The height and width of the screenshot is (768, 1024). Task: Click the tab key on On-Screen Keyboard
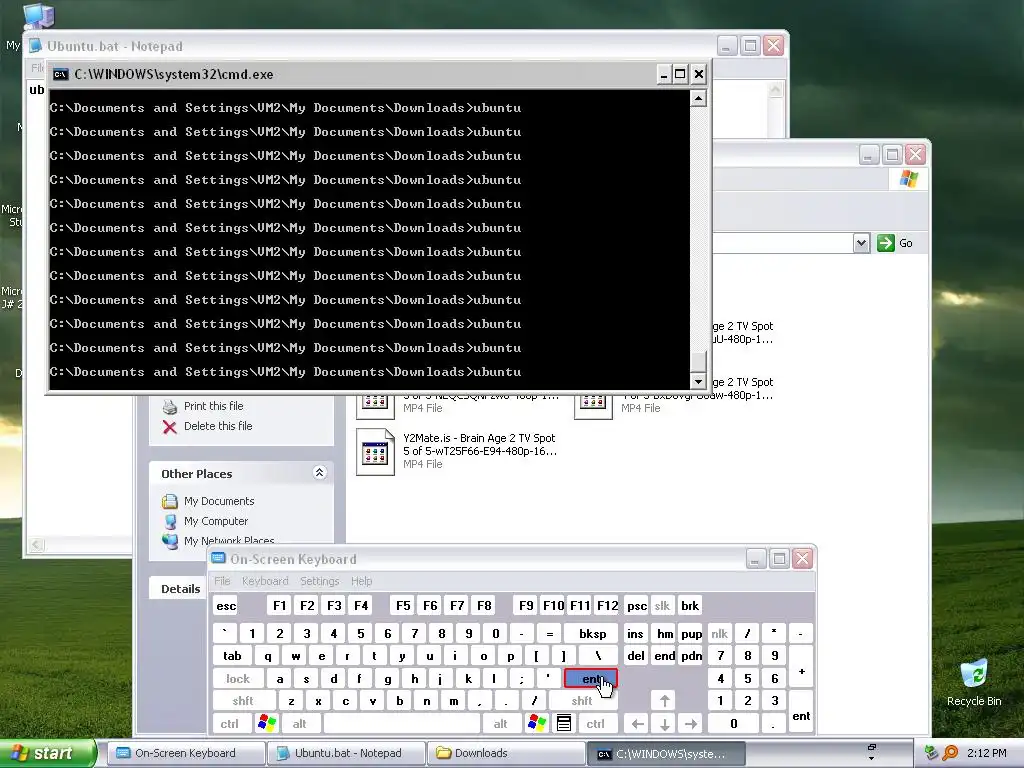coord(232,656)
